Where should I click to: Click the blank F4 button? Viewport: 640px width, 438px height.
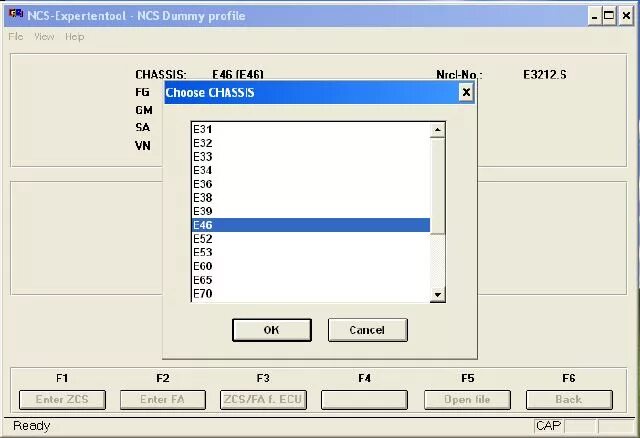point(364,400)
